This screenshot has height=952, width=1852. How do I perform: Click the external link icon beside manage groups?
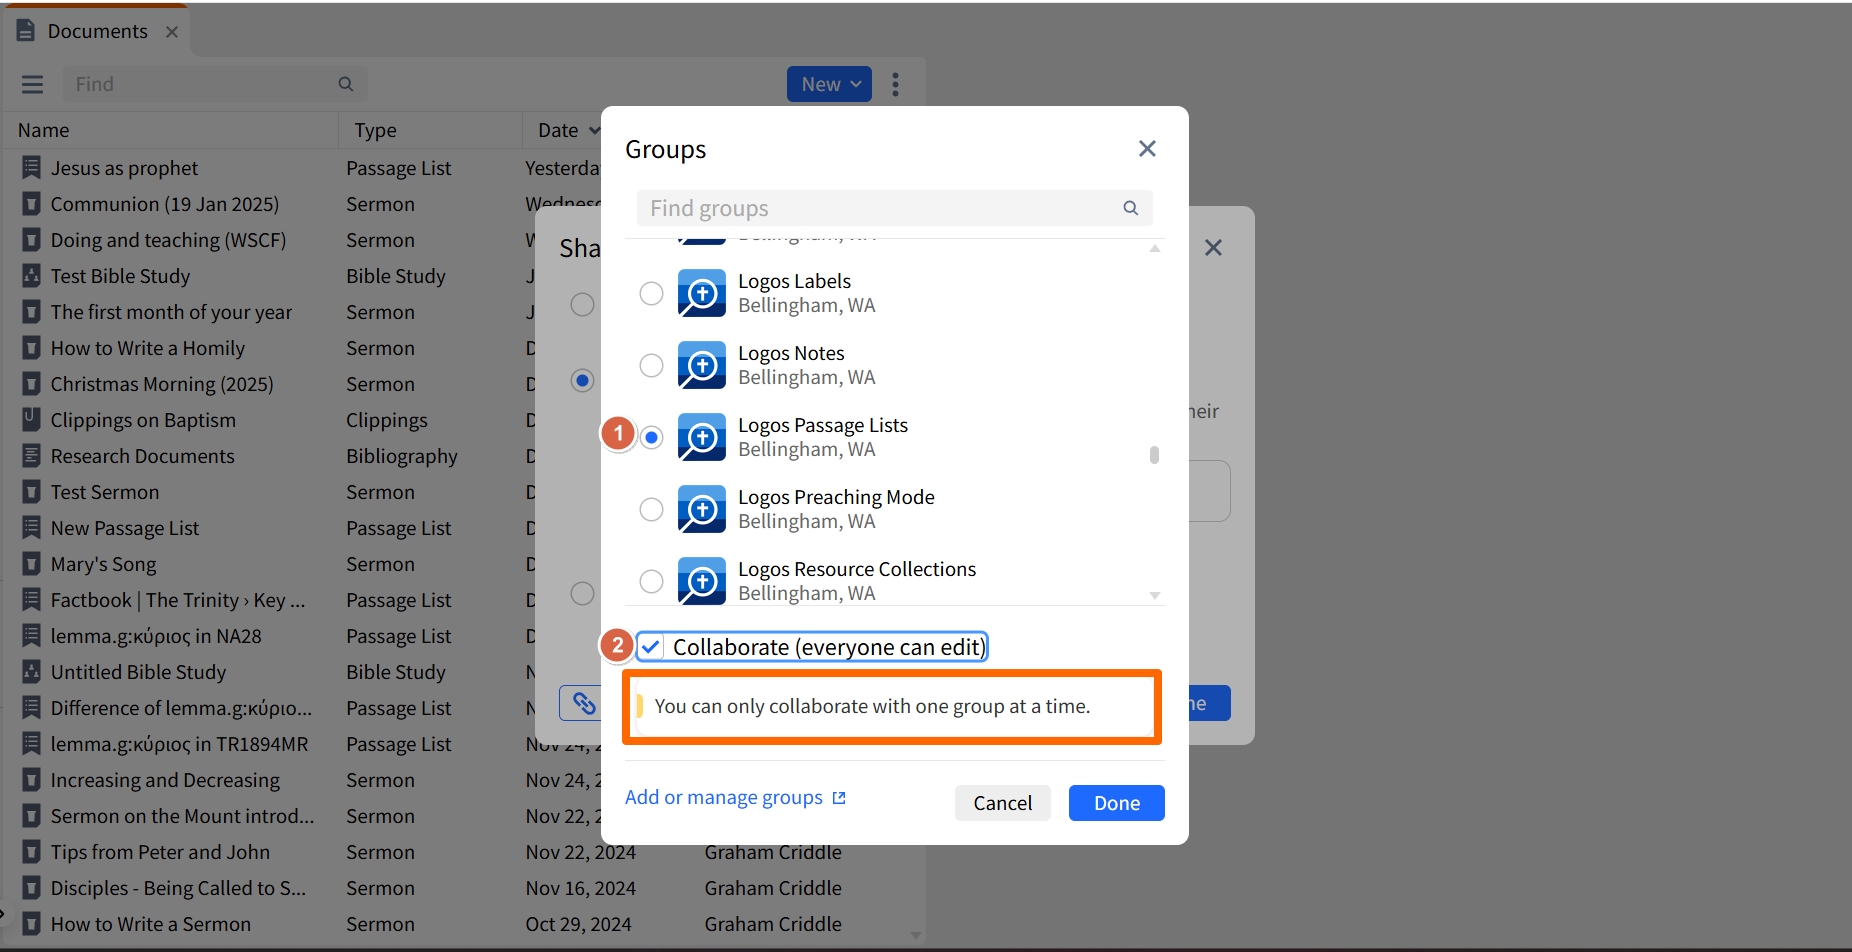[839, 798]
